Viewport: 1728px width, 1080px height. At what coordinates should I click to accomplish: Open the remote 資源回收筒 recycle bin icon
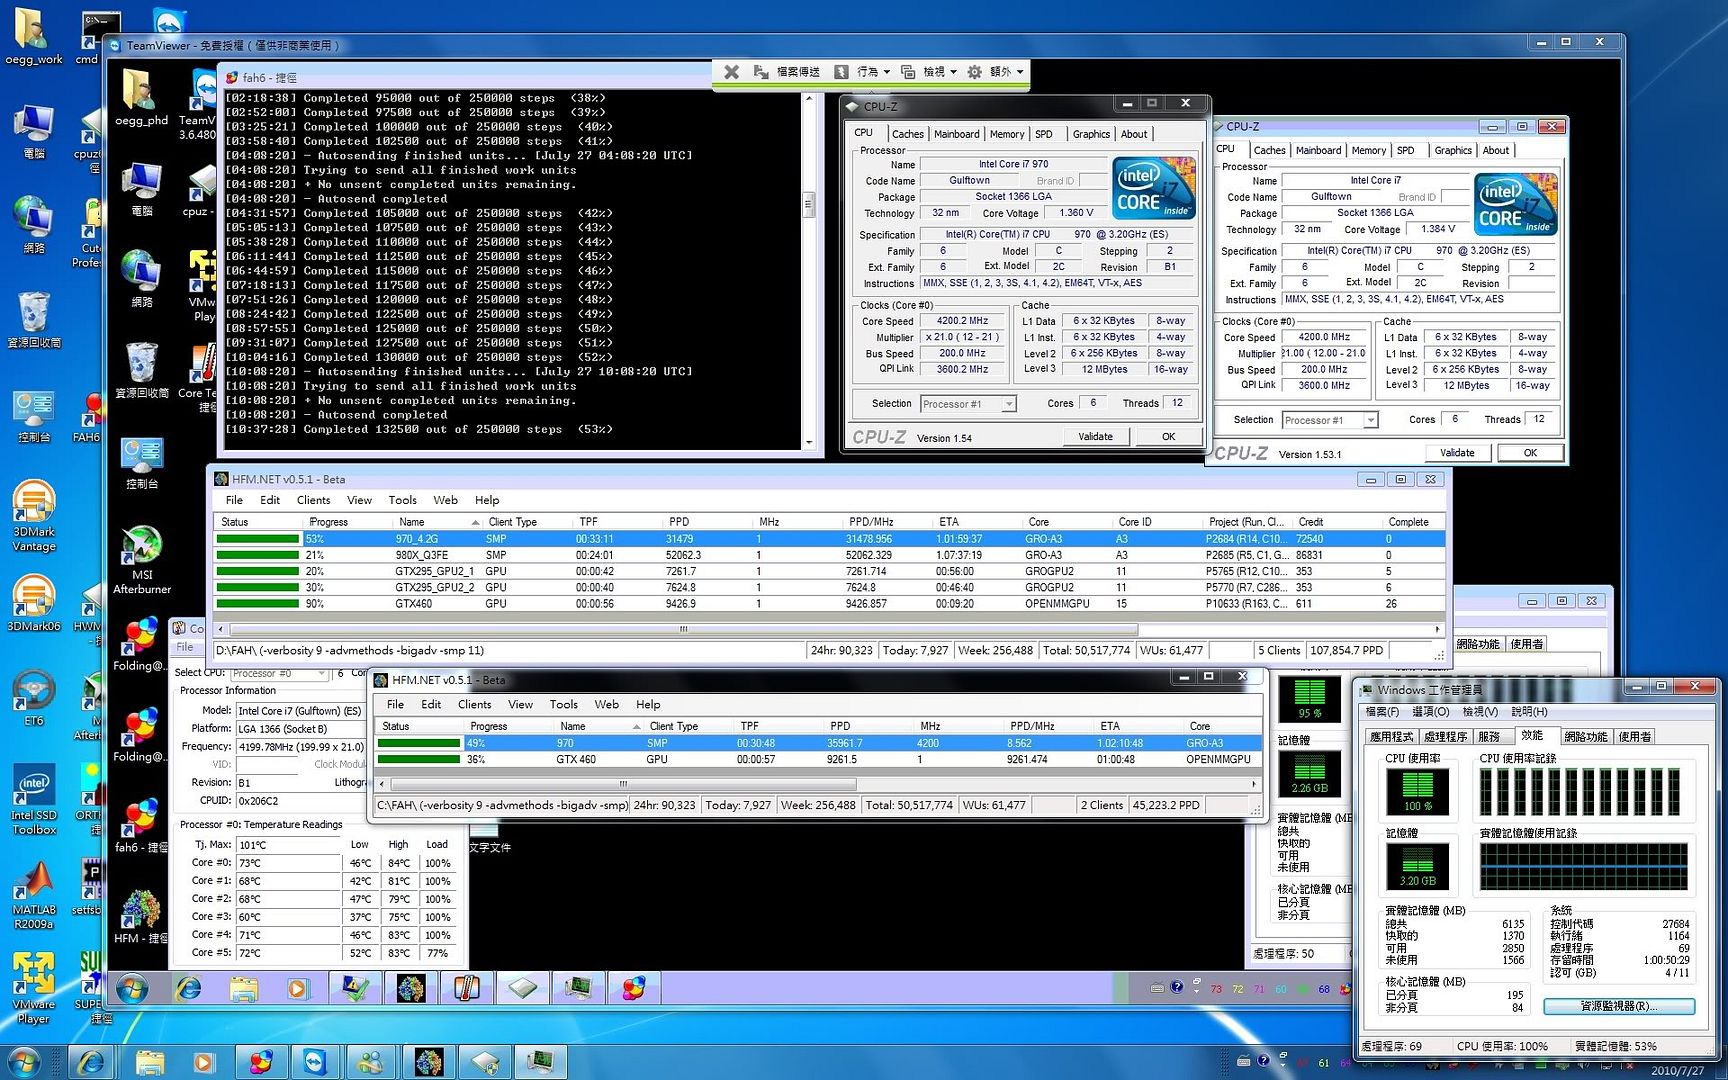(141, 370)
